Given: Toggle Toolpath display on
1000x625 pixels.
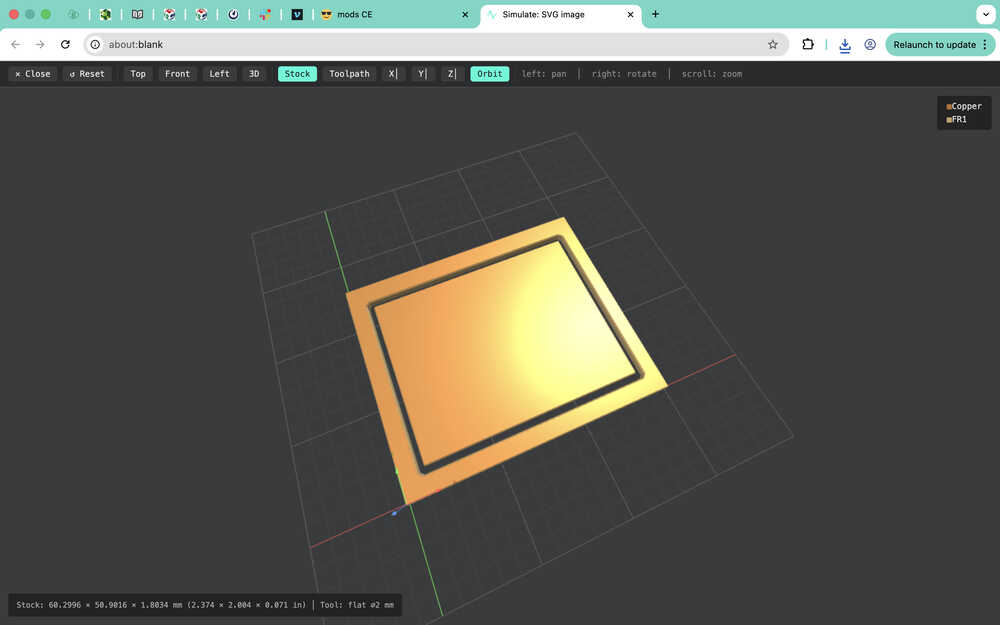Looking at the screenshot, I should pos(349,74).
